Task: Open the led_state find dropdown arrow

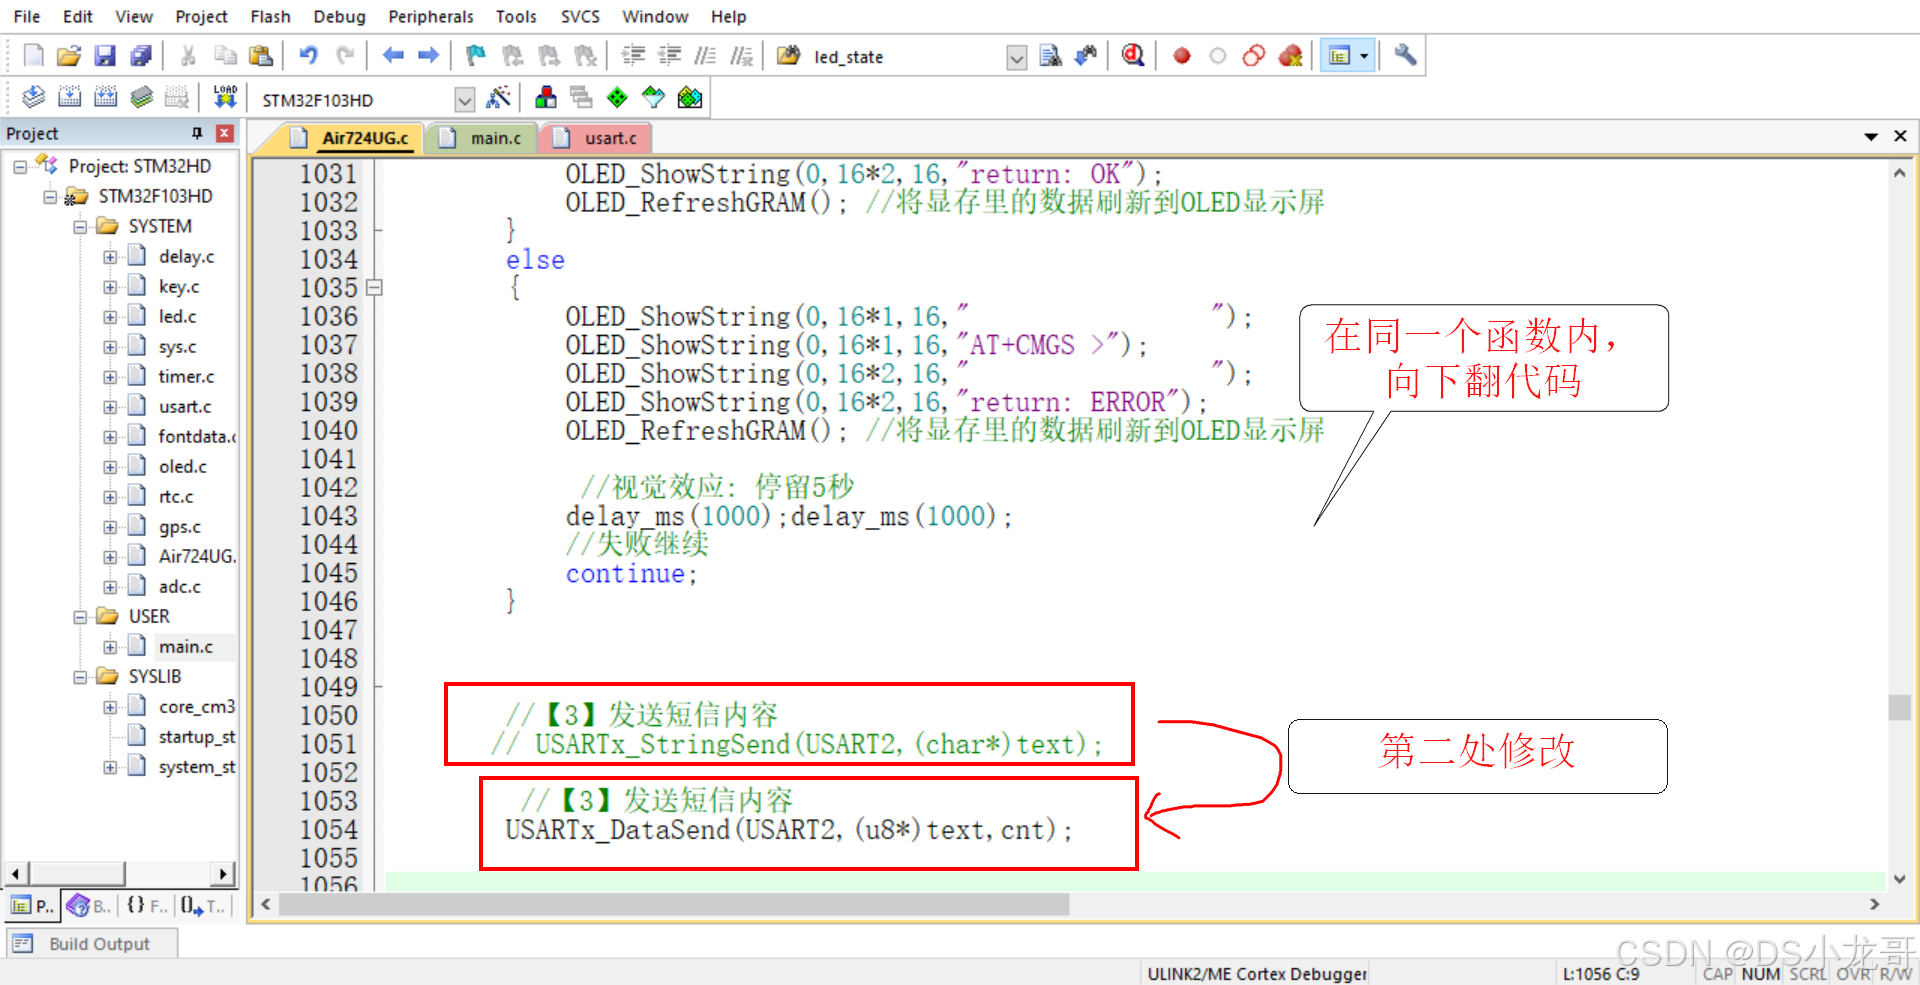Action: pyautogui.click(x=1016, y=58)
